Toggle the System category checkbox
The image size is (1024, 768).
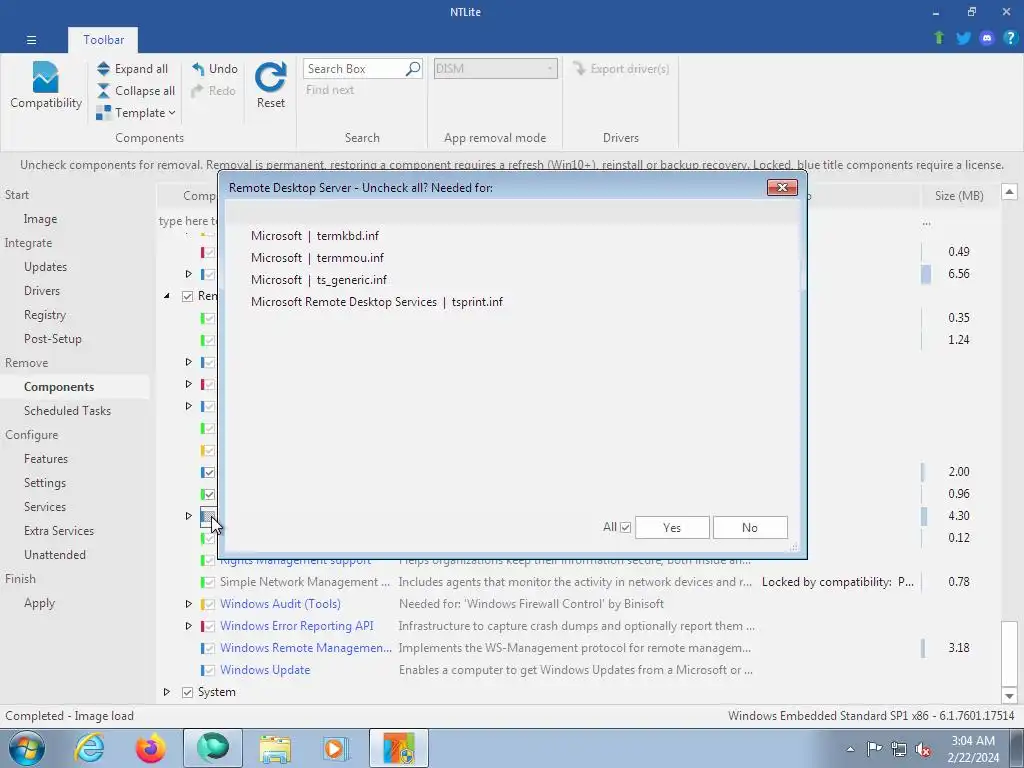tap(187, 692)
